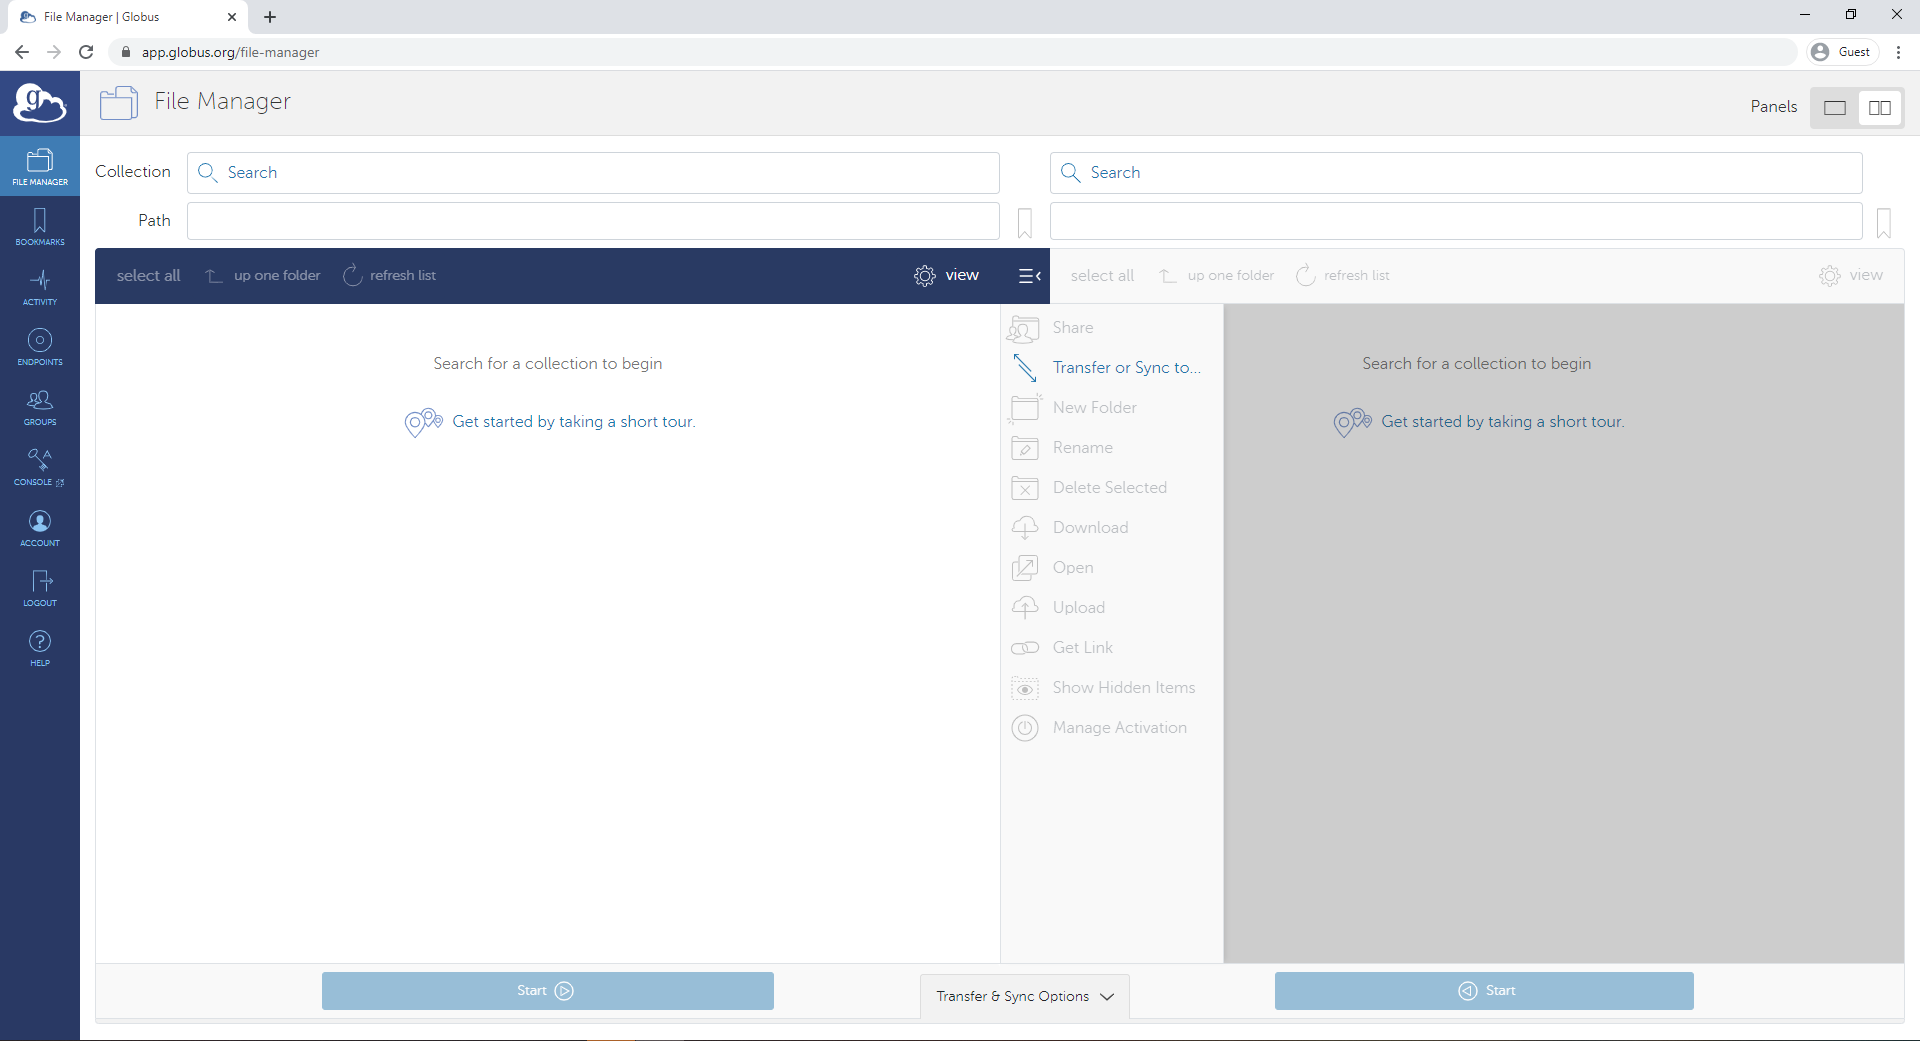1920x1041 pixels.
Task: Open browser three-dot menu
Action: click(1898, 52)
